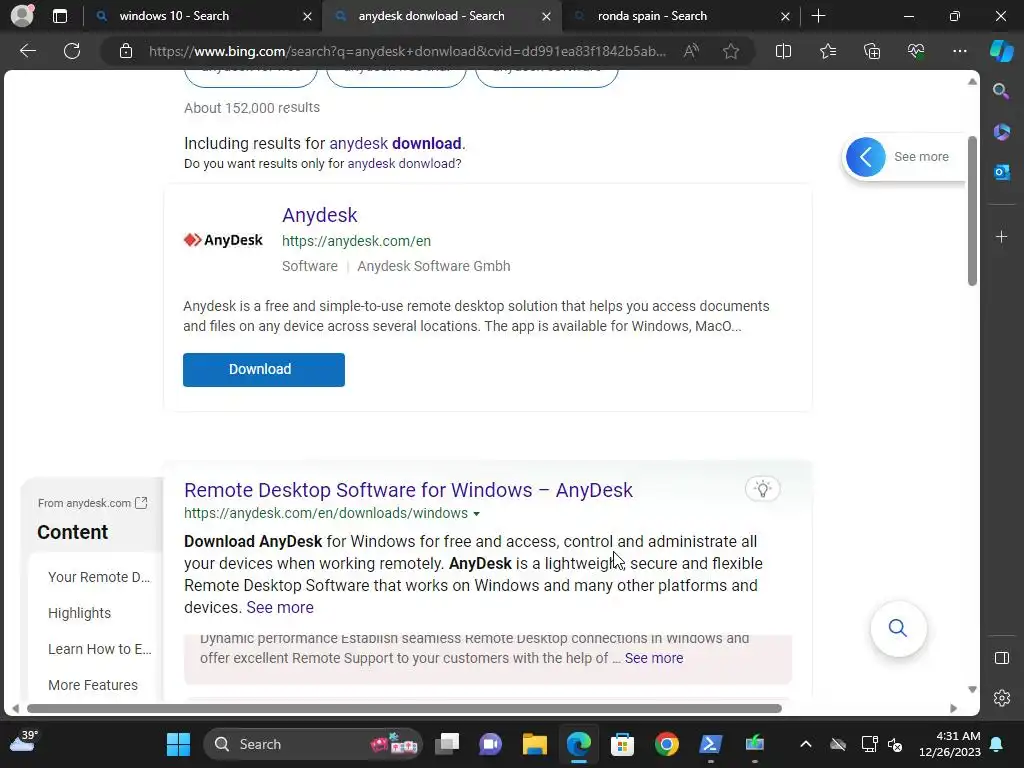Open File Explorer from the taskbar
This screenshot has width=1024, height=768.
534,744
